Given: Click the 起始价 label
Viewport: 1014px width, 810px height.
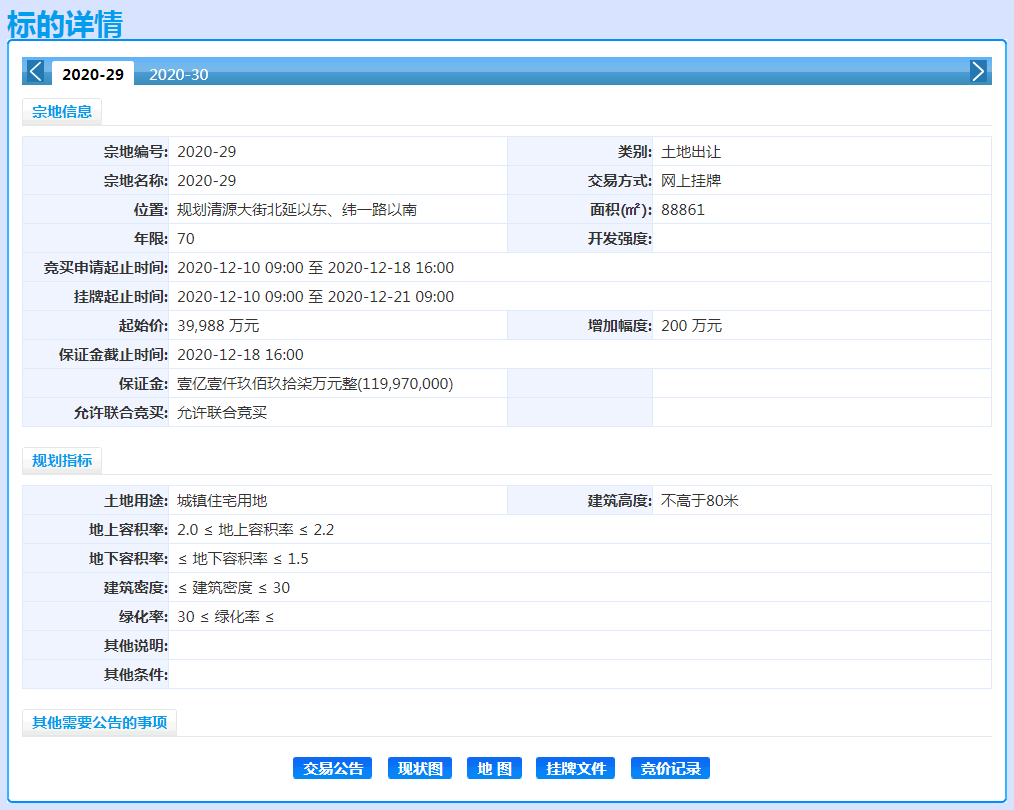Looking at the screenshot, I should click(x=143, y=326).
